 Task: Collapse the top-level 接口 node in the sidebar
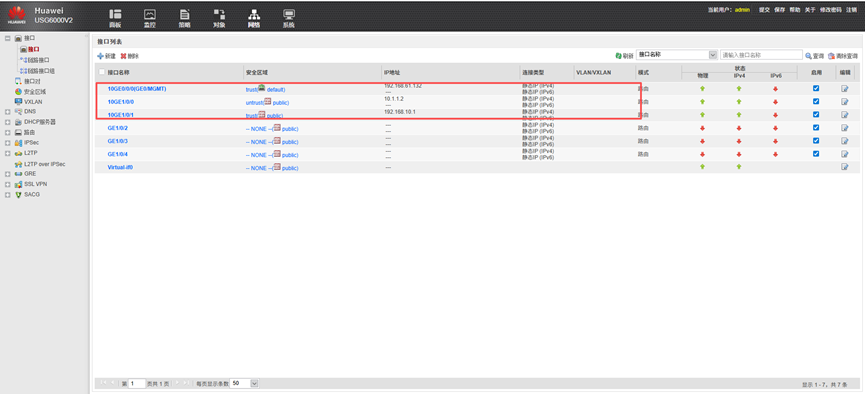click(8, 39)
